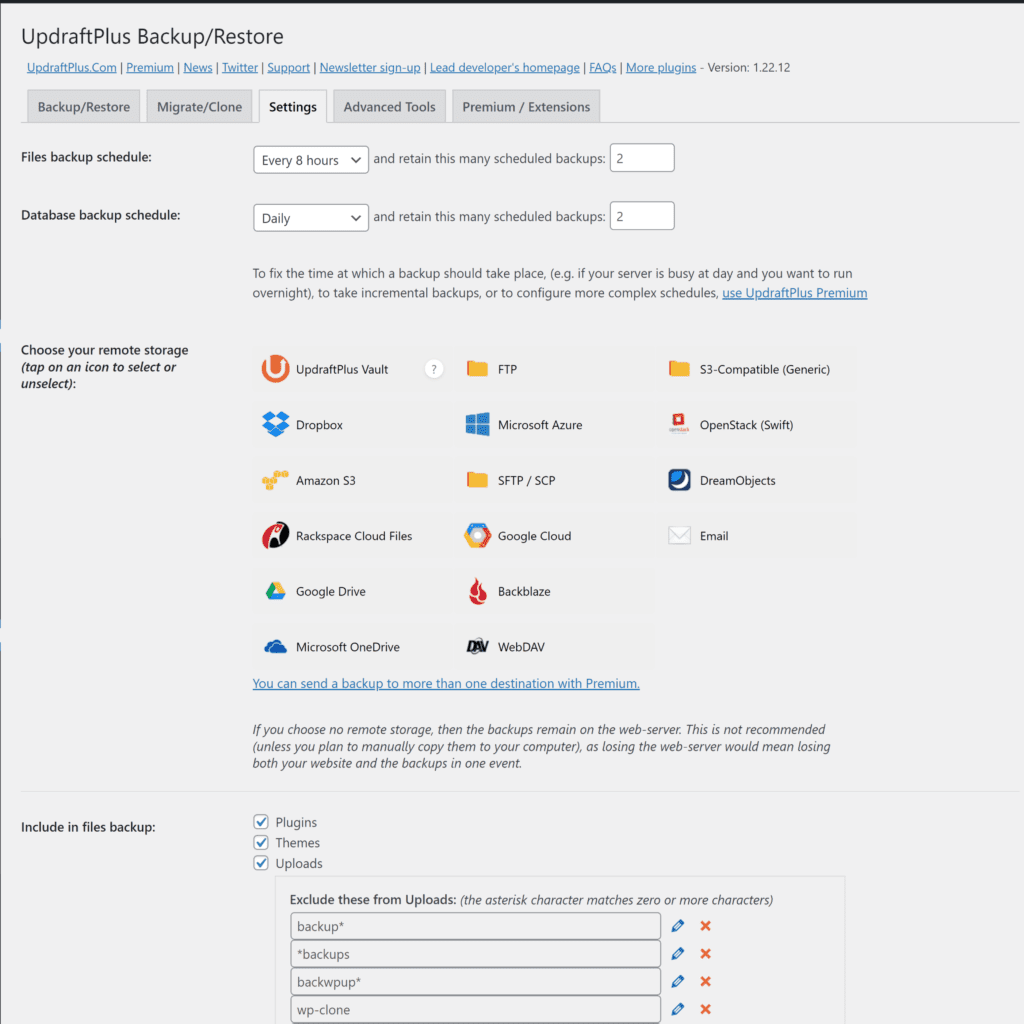Choose FTP remote storage icon
The width and height of the screenshot is (1024, 1024).
477,369
